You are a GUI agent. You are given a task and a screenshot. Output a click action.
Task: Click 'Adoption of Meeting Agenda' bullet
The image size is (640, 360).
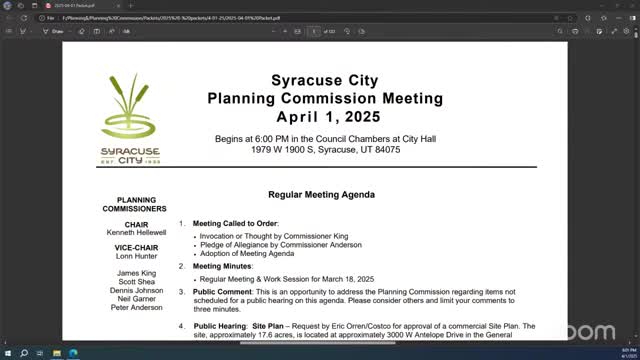click(x=247, y=253)
